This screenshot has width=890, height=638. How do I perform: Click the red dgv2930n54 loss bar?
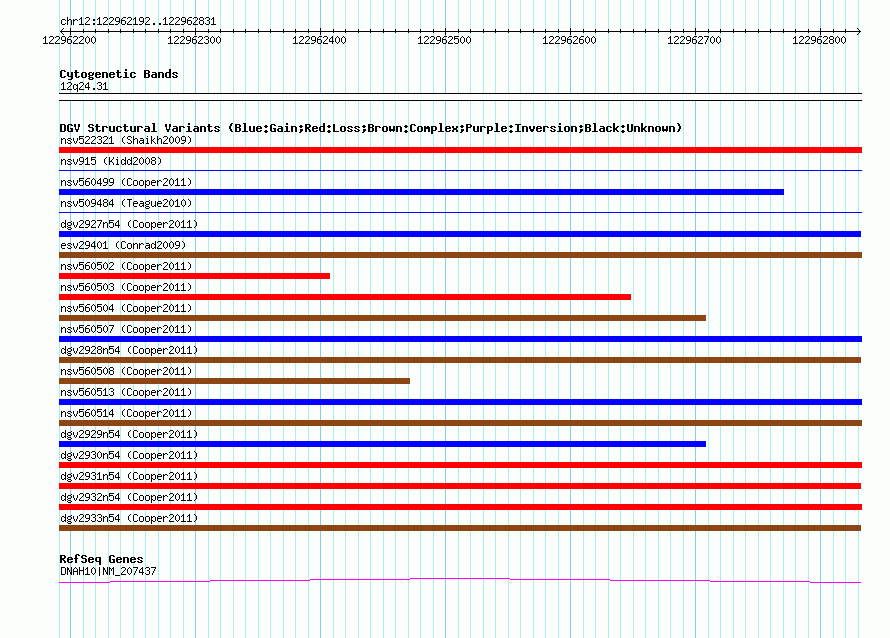click(x=460, y=465)
